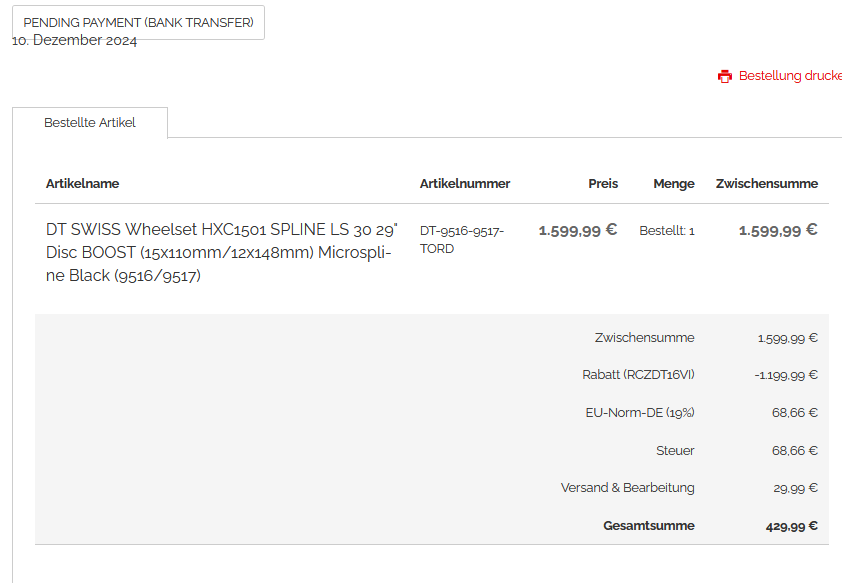
Task: Click the Bestellung drucken link
Action: click(789, 76)
